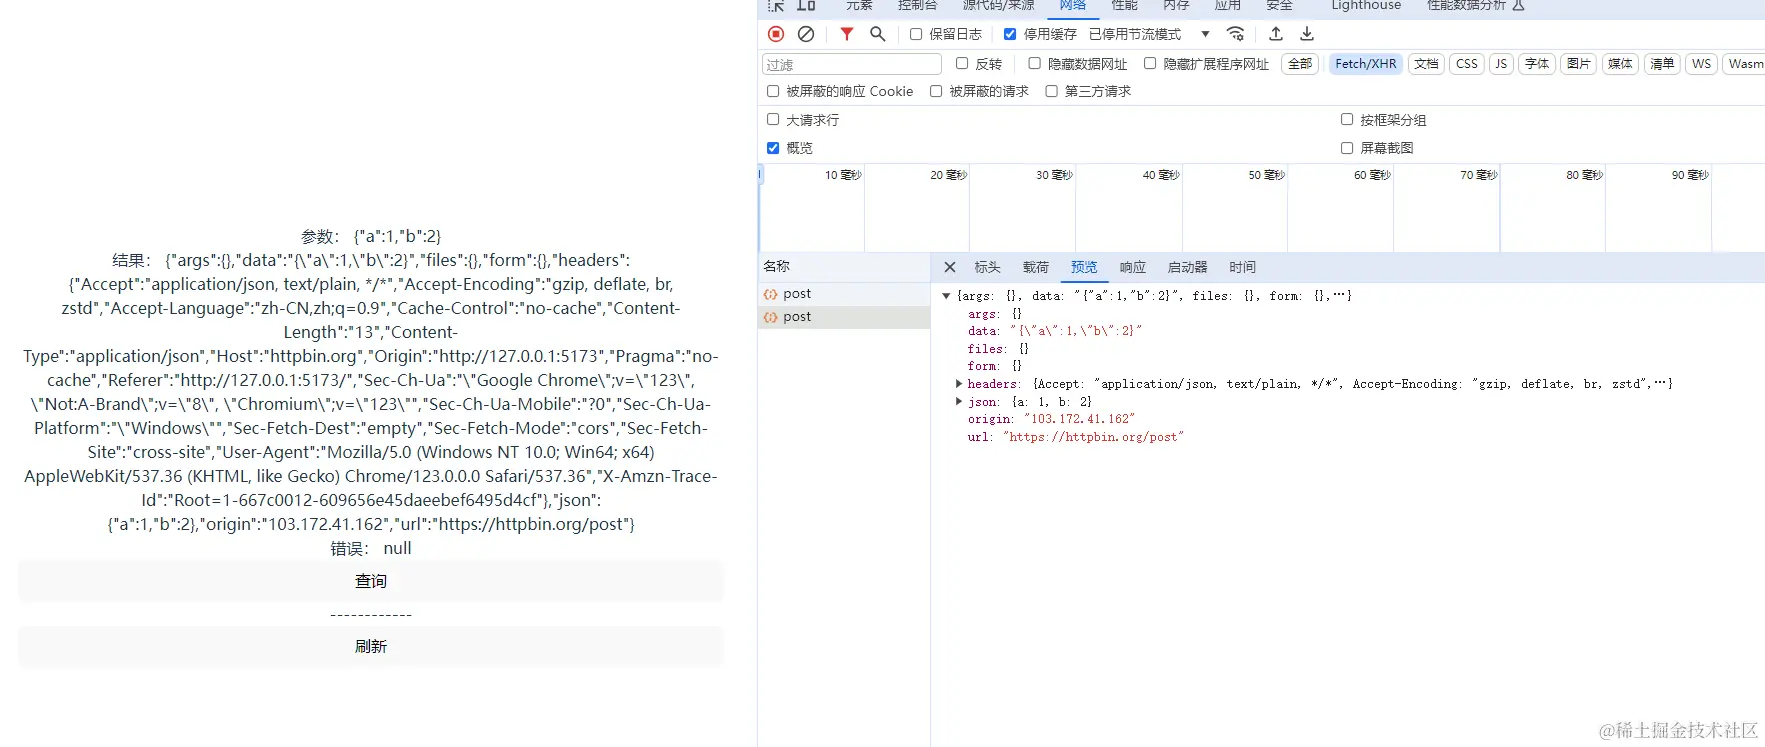The image size is (1765, 747).
Task: Select the 预览 tab
Action: pyautogui.click(x=1084, y=267)
